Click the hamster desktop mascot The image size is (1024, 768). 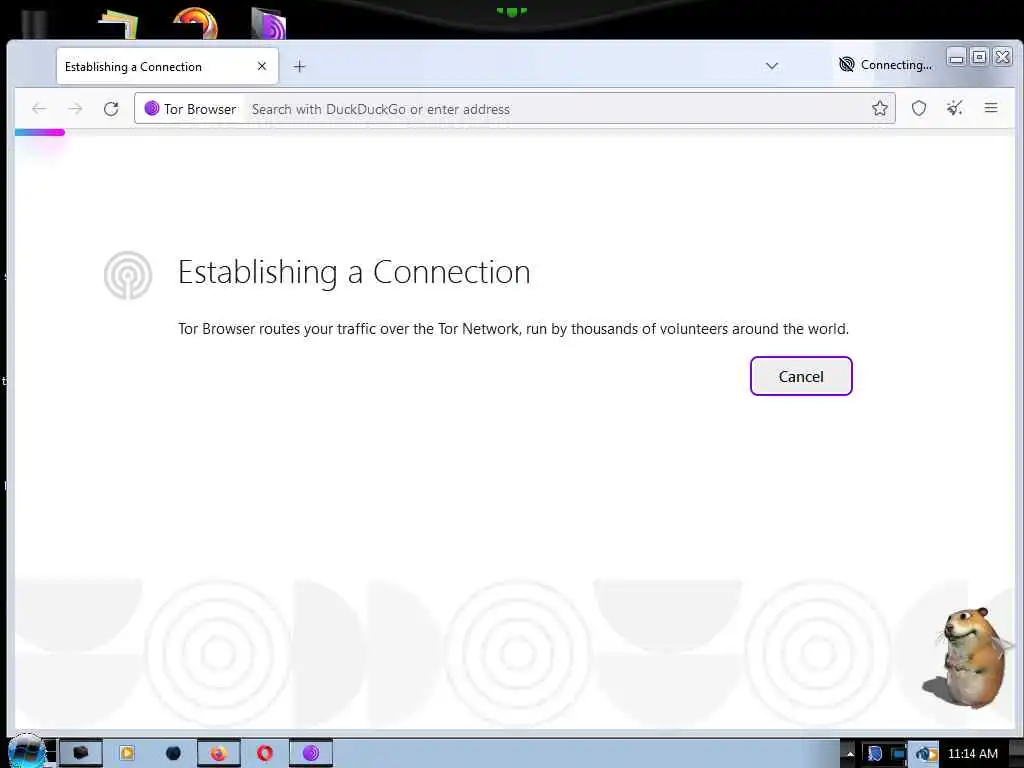coord(967,657)
